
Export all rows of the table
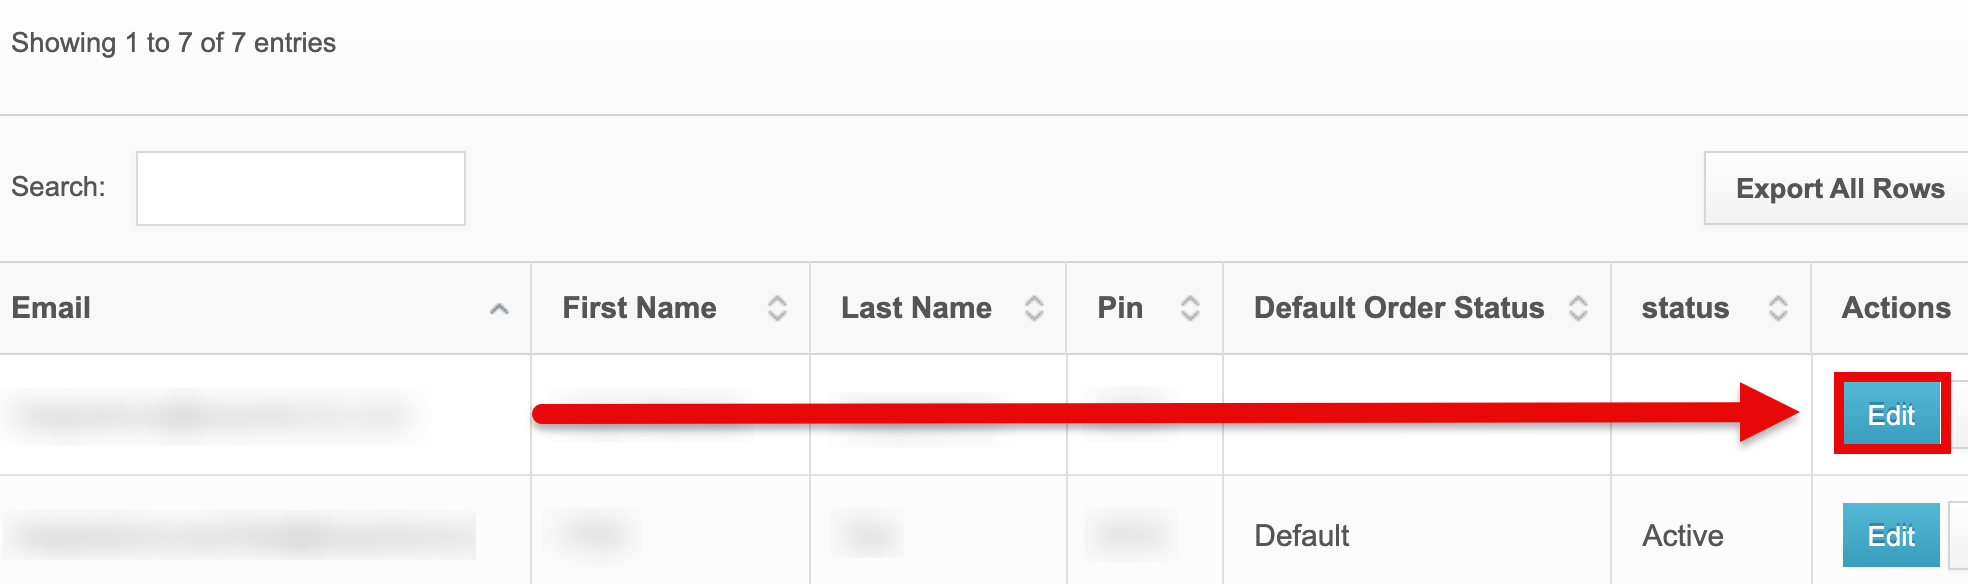click(1839, 188)
